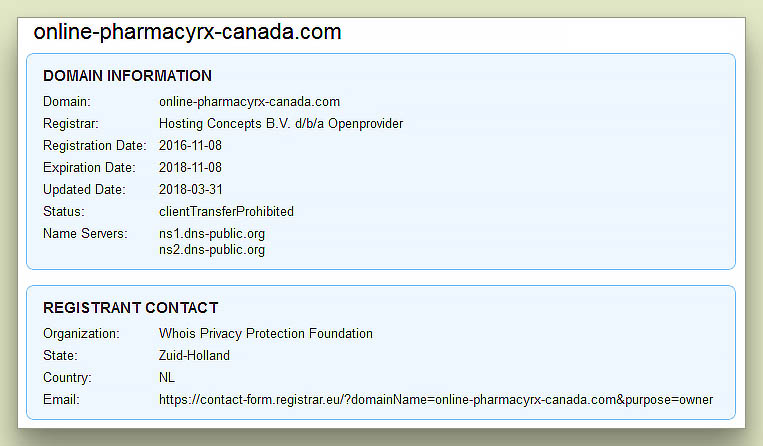Click the Registrar label

tap(68, 123)
